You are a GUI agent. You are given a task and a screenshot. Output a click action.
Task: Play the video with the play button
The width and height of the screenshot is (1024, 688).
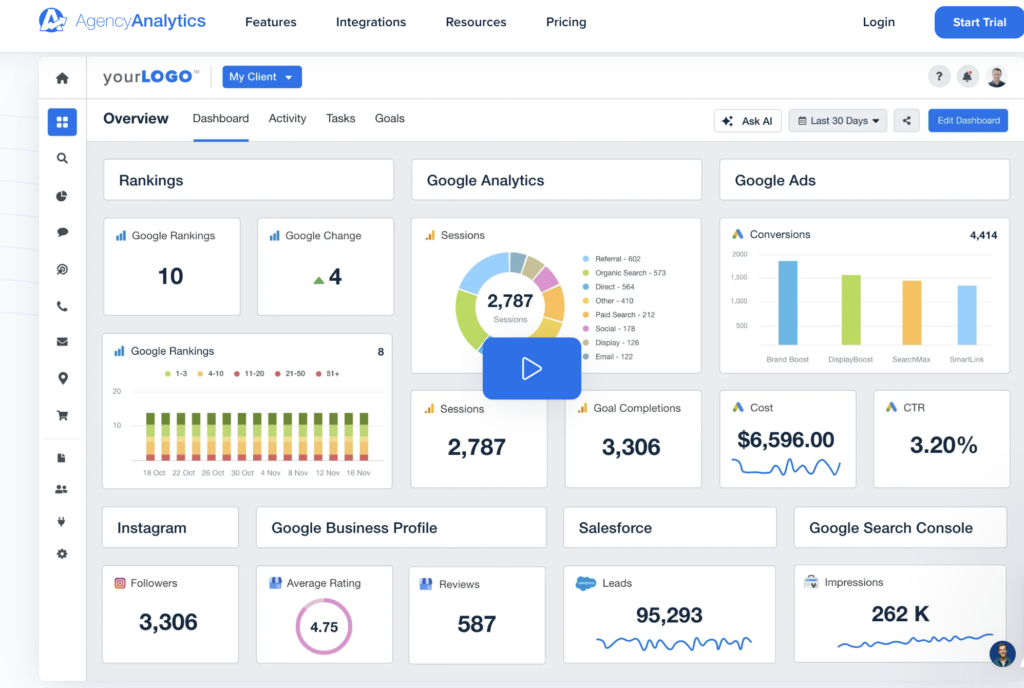pyautogui.click(x=532, y=368)
